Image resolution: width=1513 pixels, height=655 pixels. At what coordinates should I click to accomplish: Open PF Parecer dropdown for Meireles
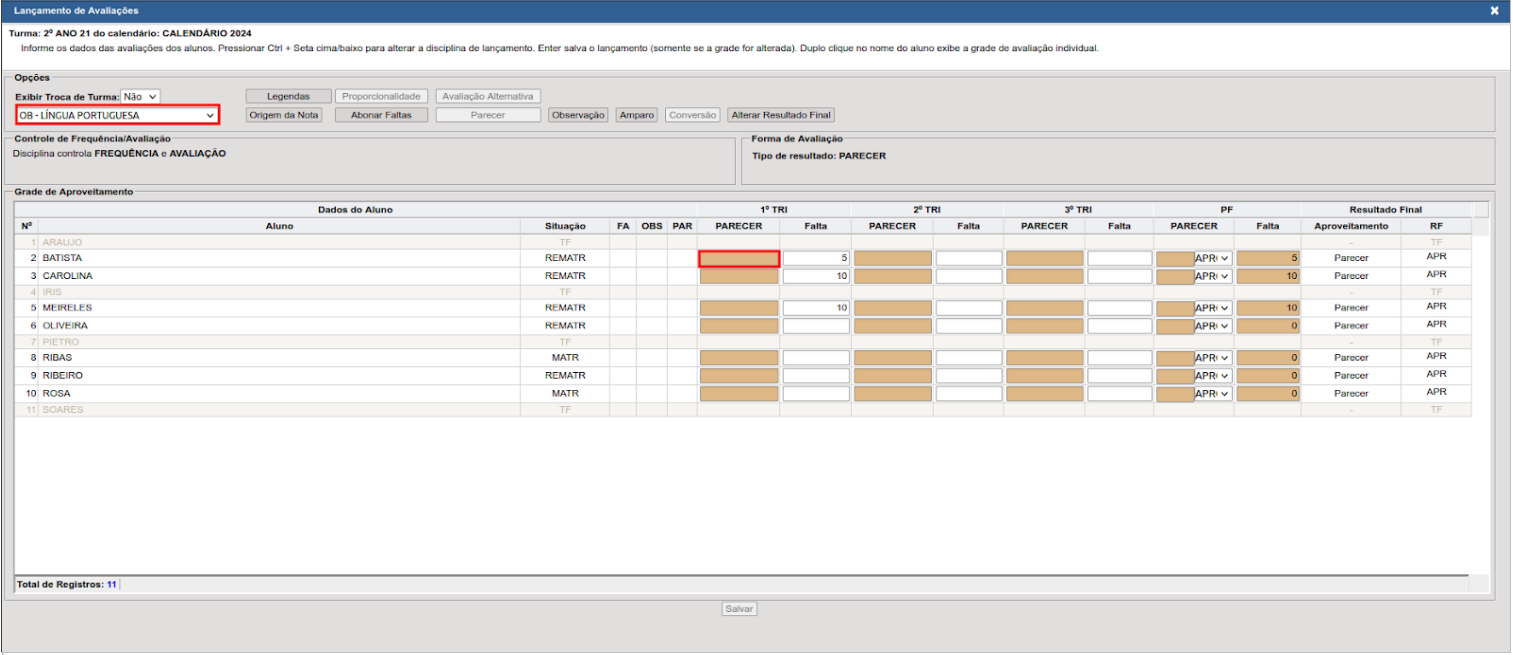1212,308
